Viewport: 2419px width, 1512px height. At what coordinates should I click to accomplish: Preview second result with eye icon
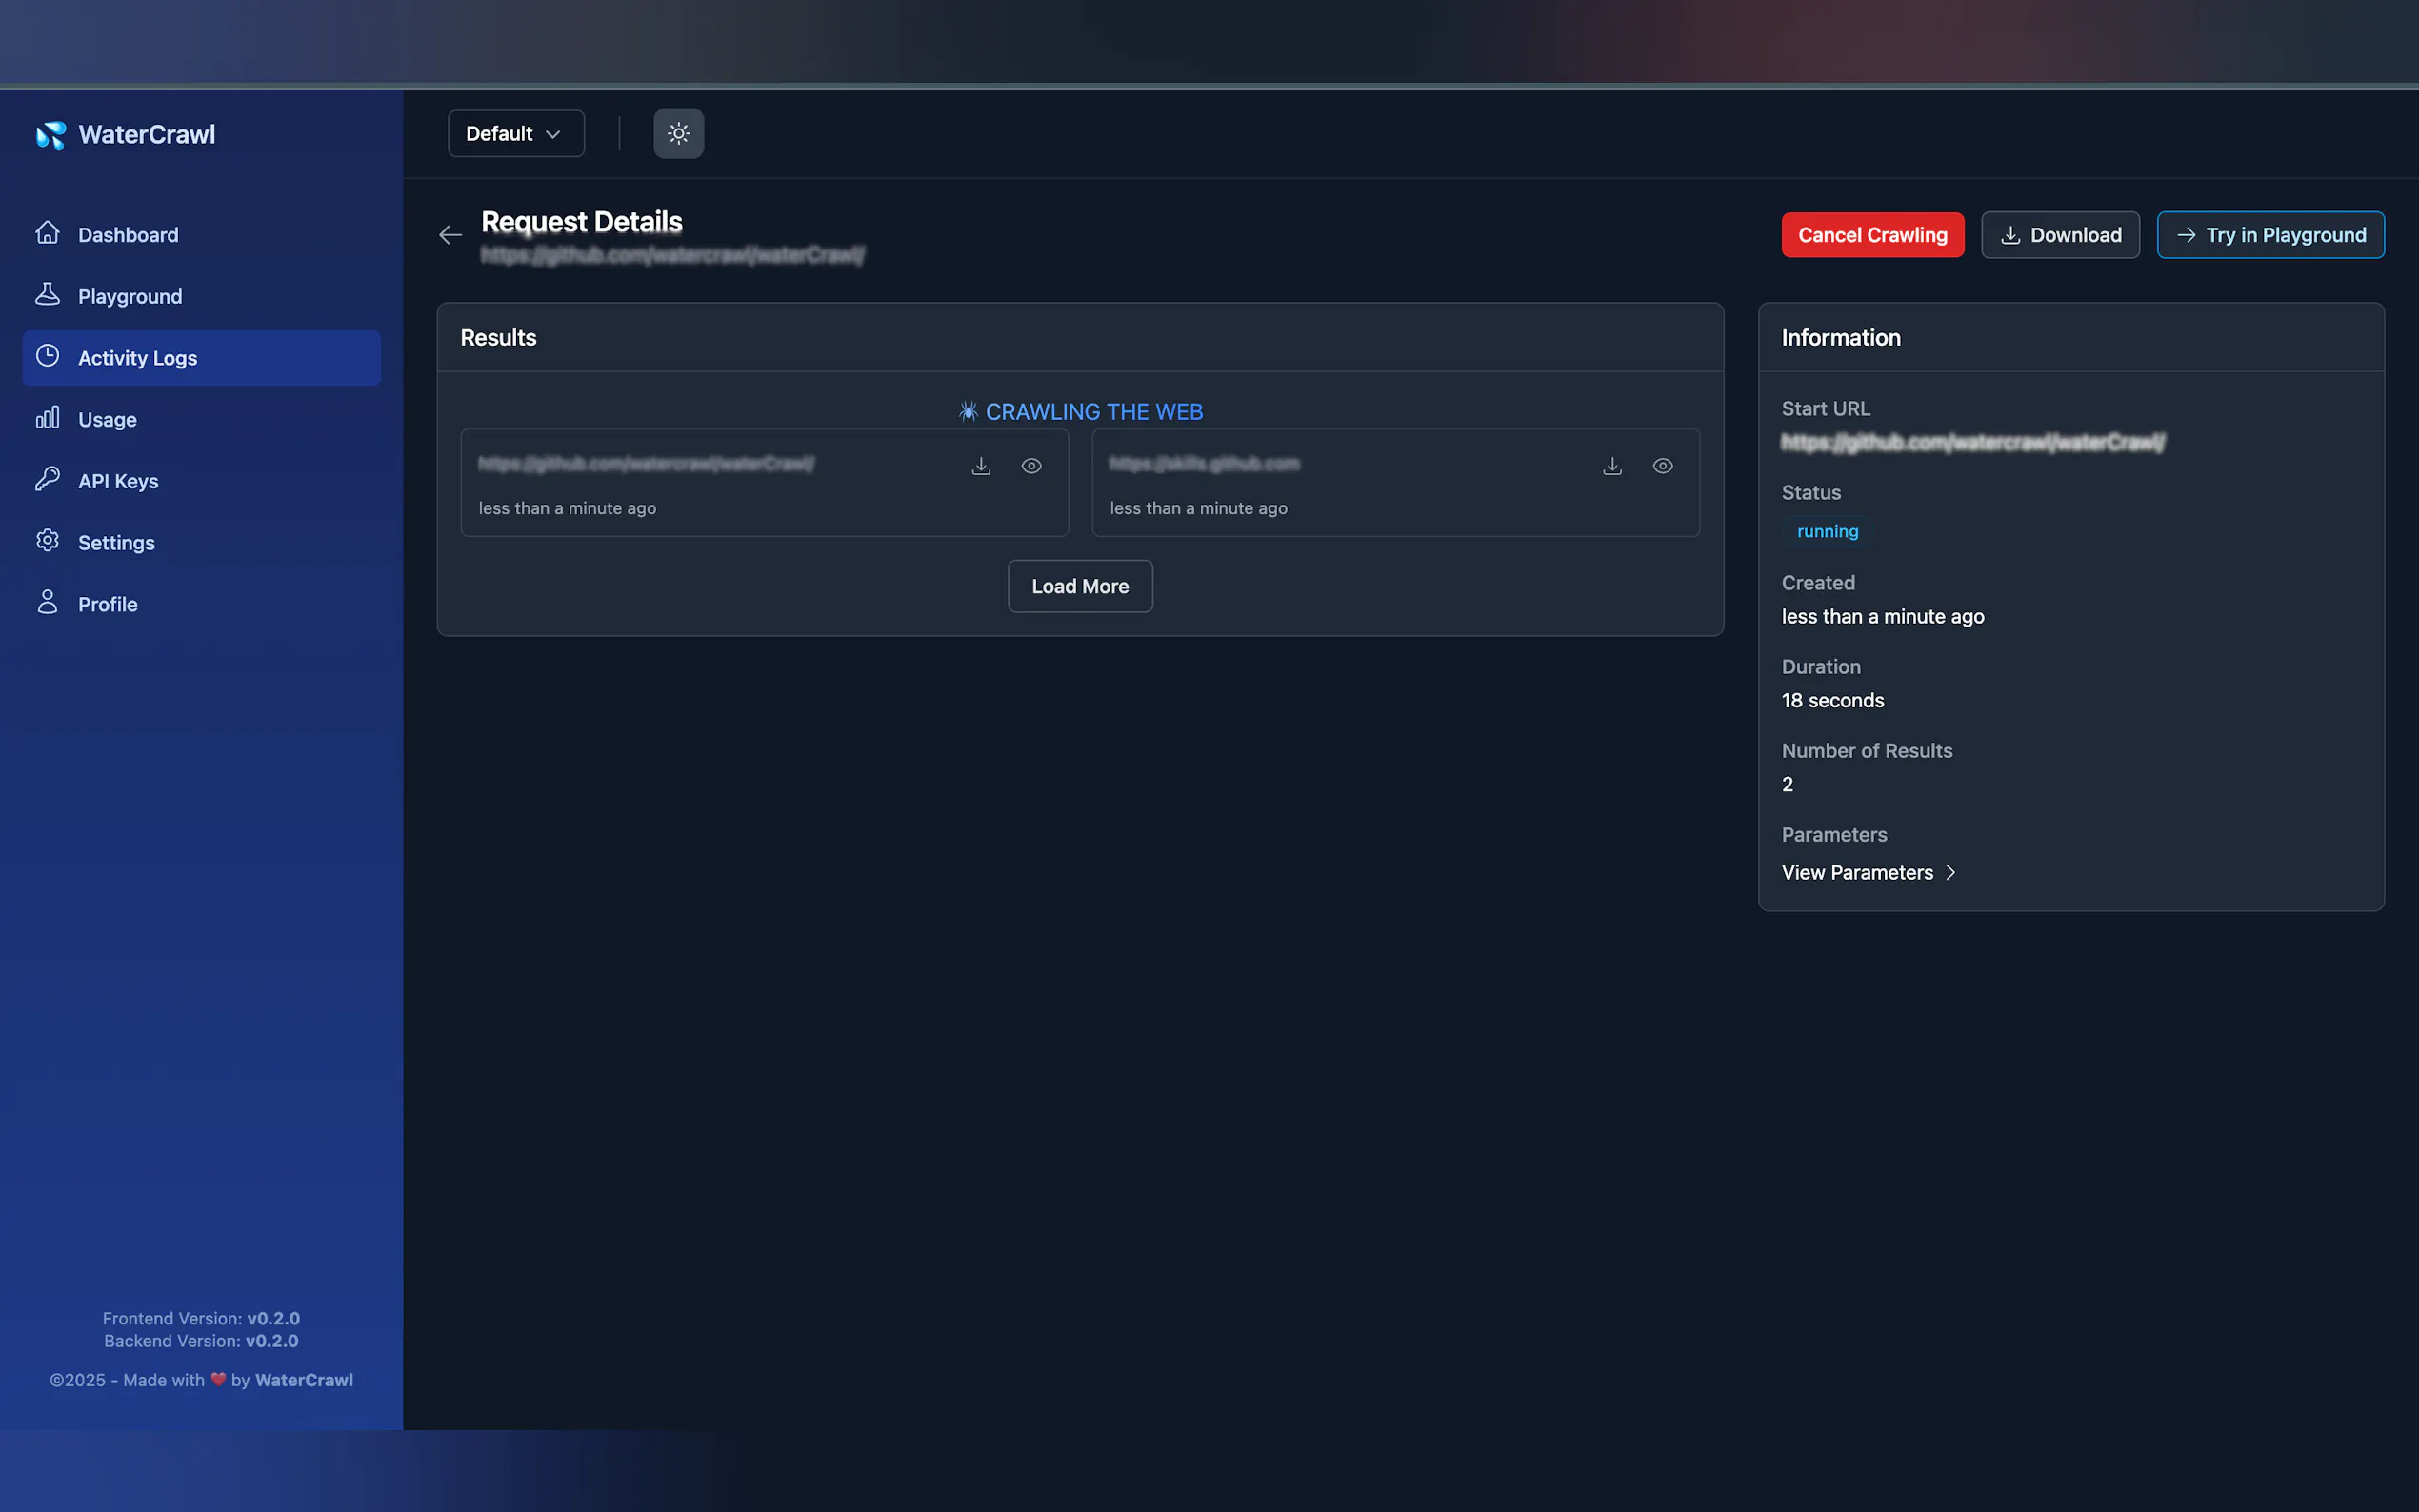[x=1662, y=466]
